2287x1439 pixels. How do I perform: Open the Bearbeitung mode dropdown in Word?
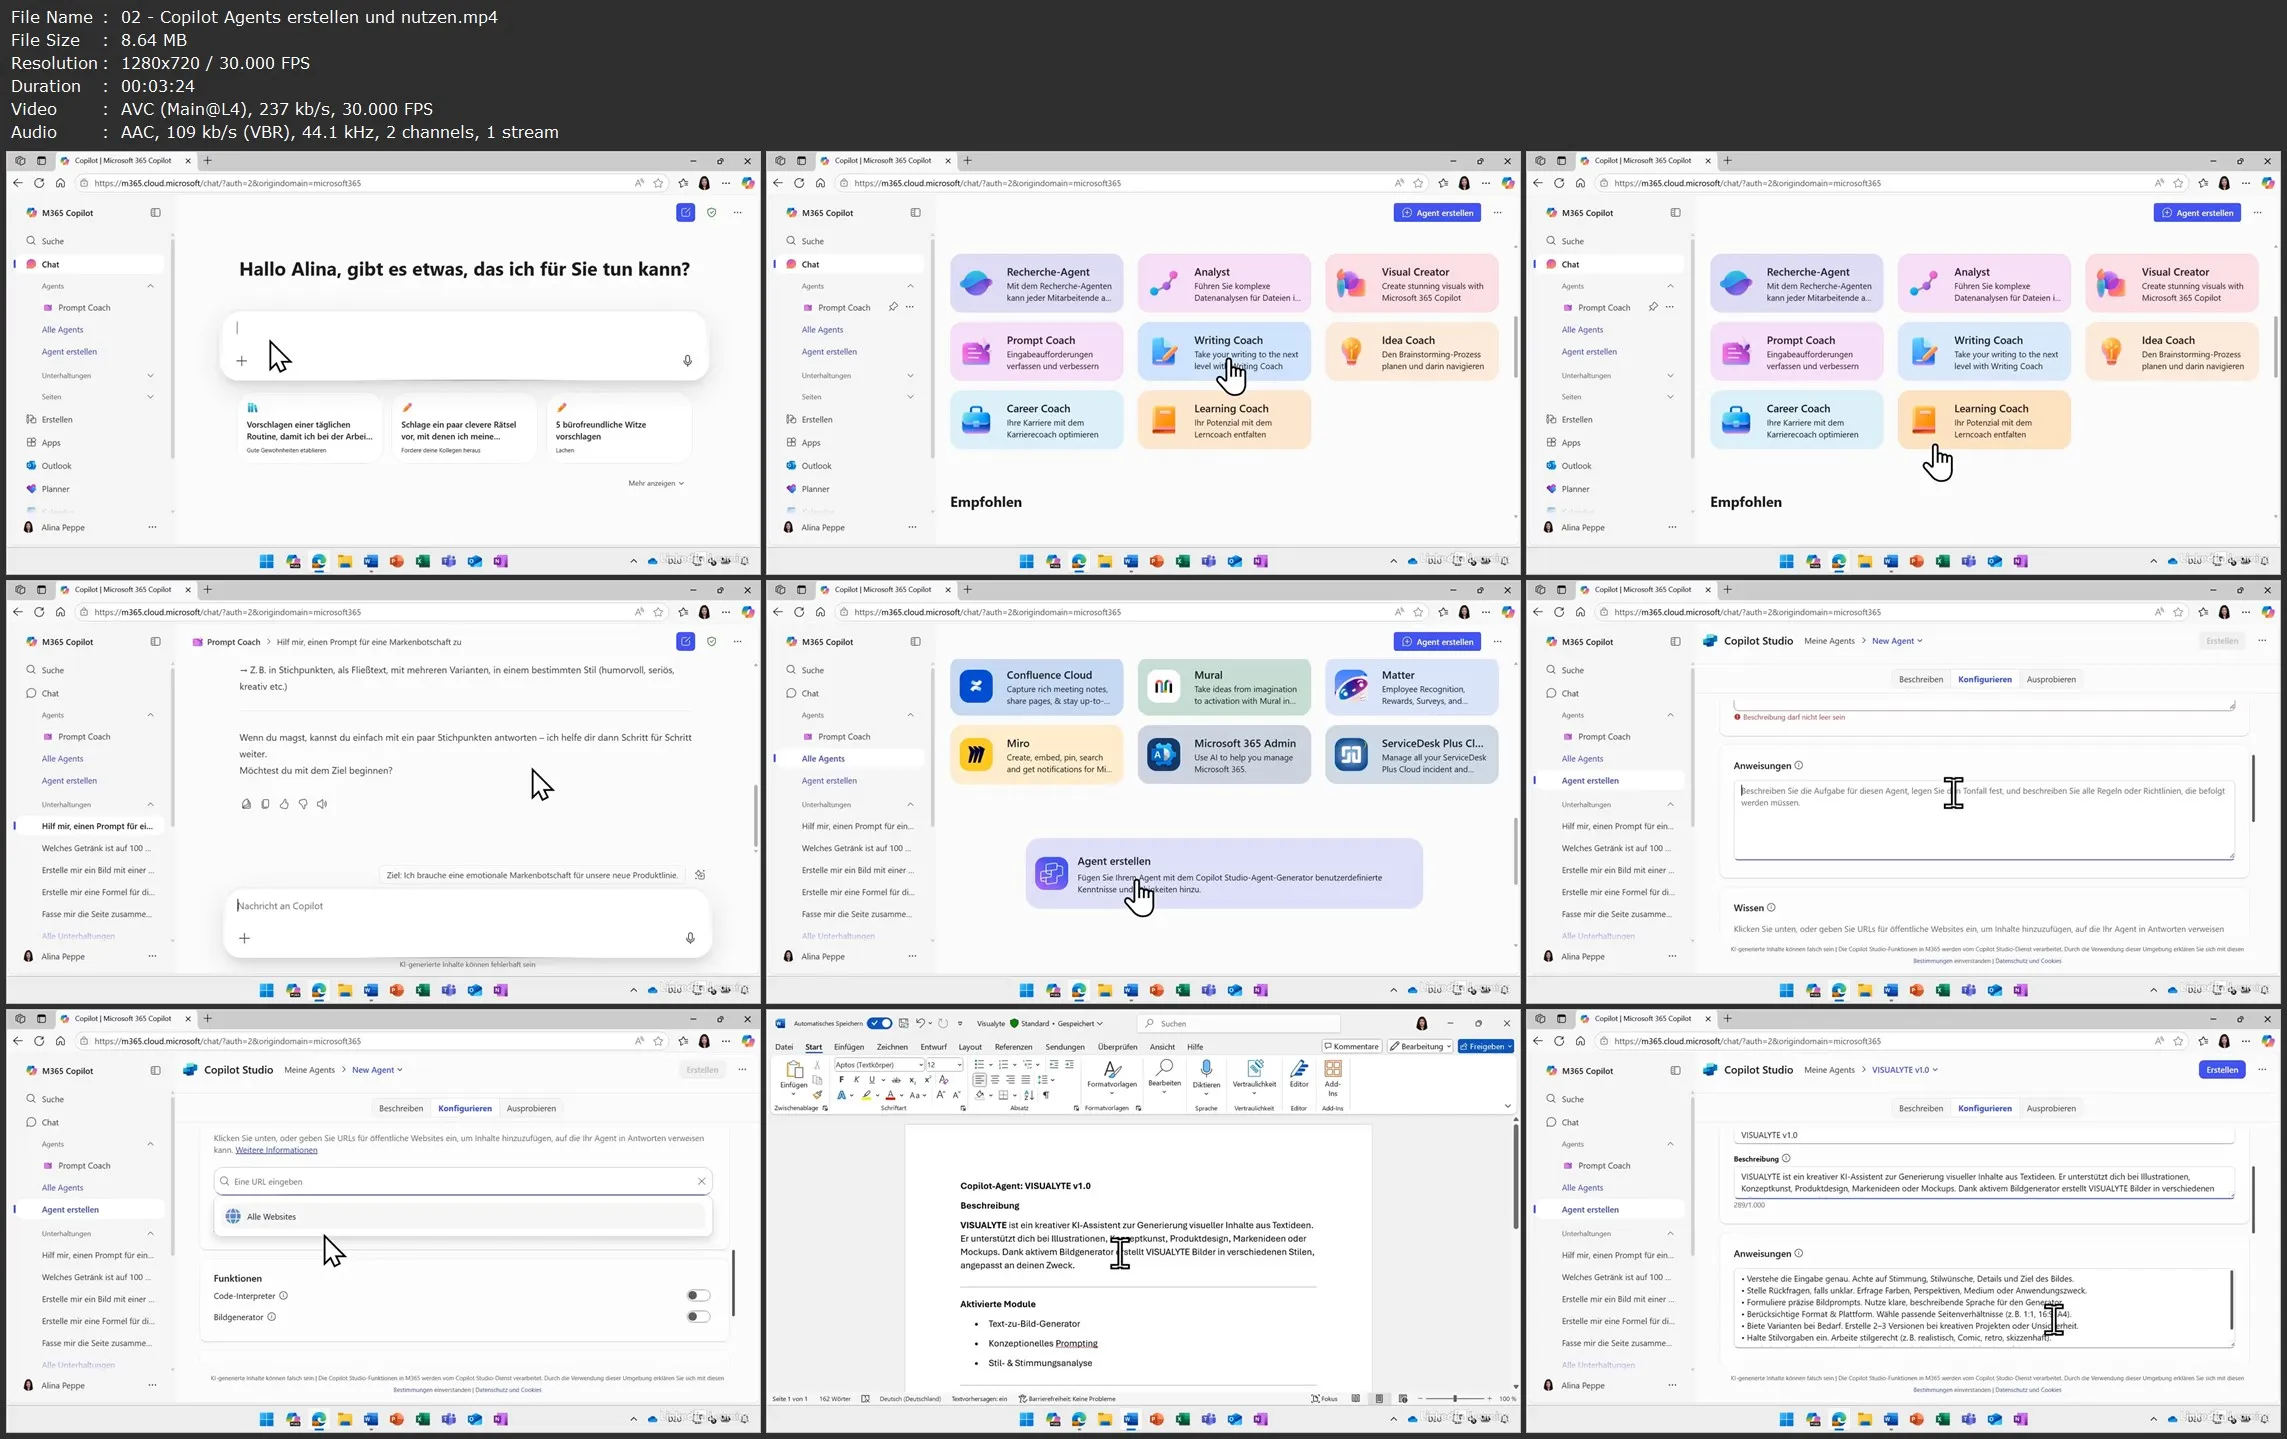1420,1046
